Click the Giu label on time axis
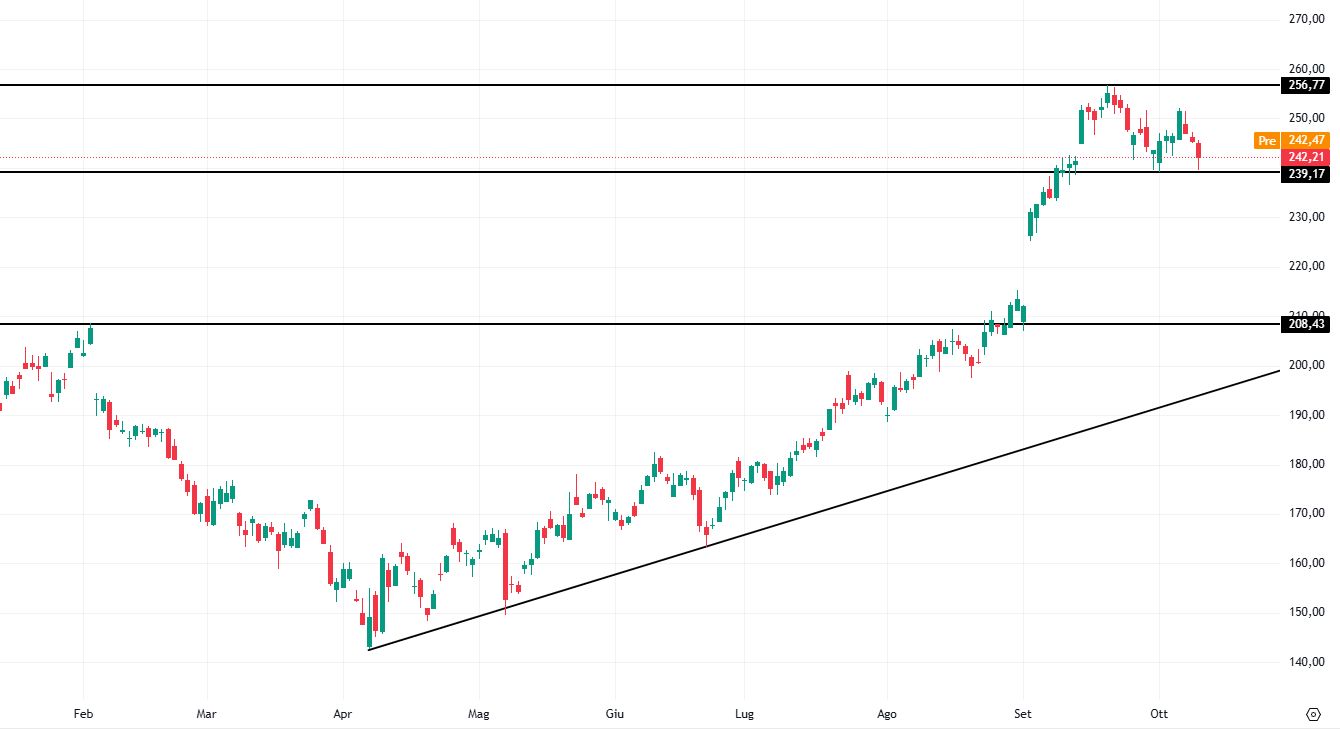Viewport: 1340px width, 730px height. tap(615, 714)
